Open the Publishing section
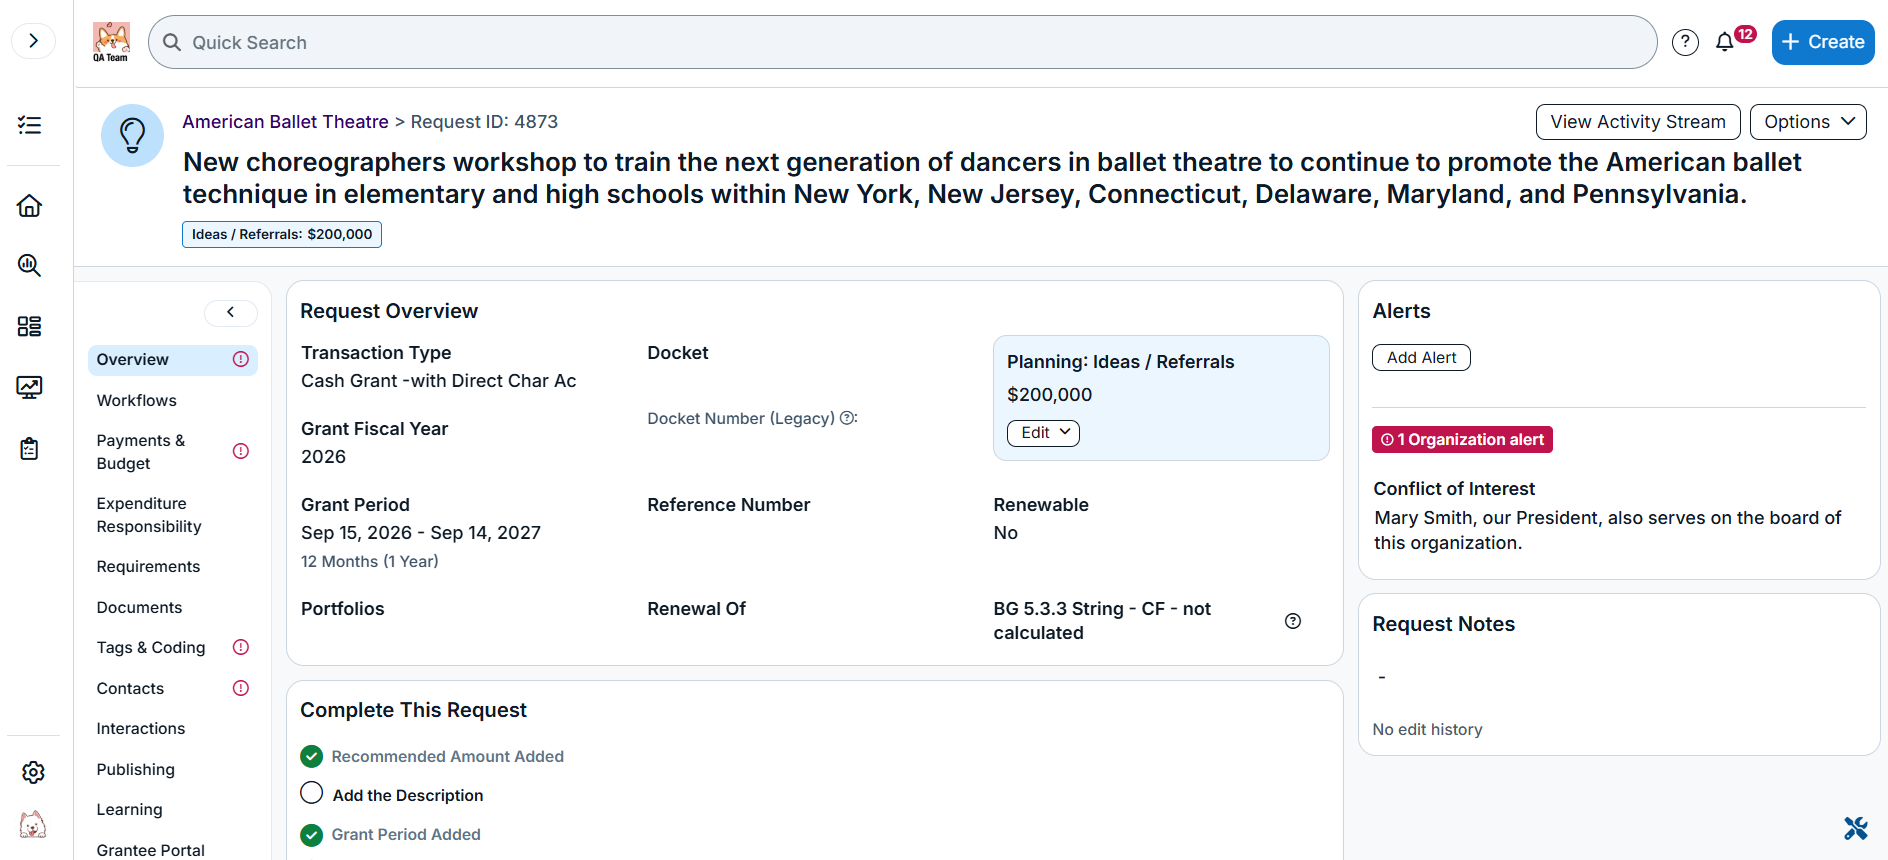 click(136, 770)
